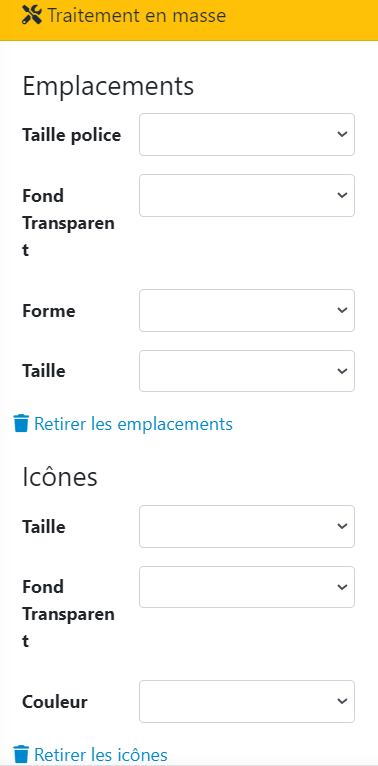378x766 pixels.
Task: Click the Emplacements section heading
Action: (x=108, y=86)
